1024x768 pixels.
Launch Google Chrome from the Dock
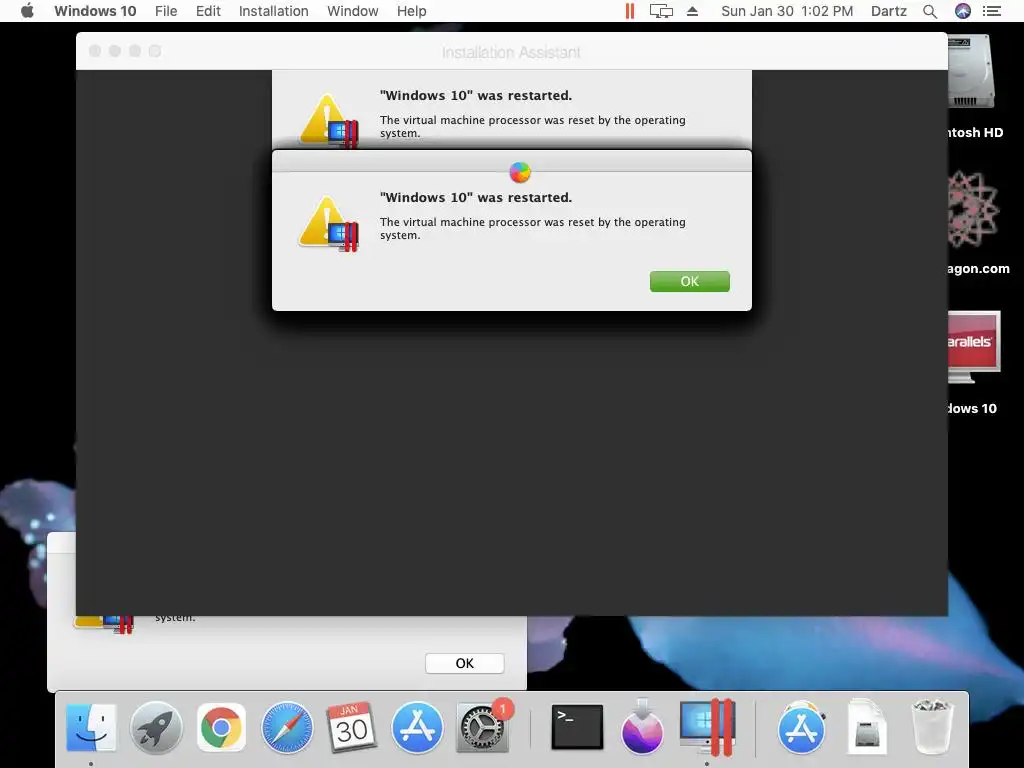[221, 727]
